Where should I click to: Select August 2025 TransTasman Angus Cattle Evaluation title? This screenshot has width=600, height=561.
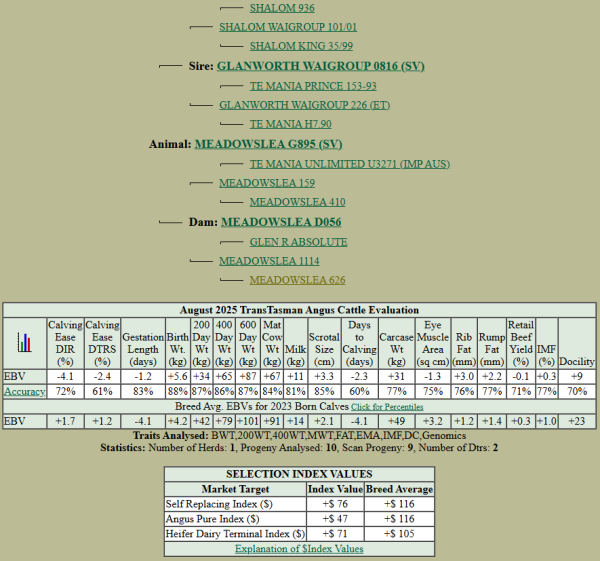click(299, 310)
